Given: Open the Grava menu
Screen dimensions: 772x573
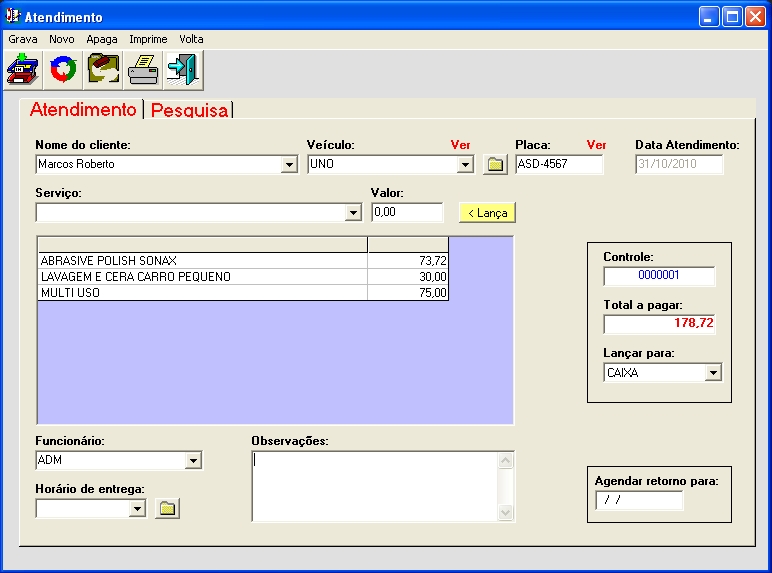Looking at the screenshot, I should pyautogui.click(x=22, y=39).
